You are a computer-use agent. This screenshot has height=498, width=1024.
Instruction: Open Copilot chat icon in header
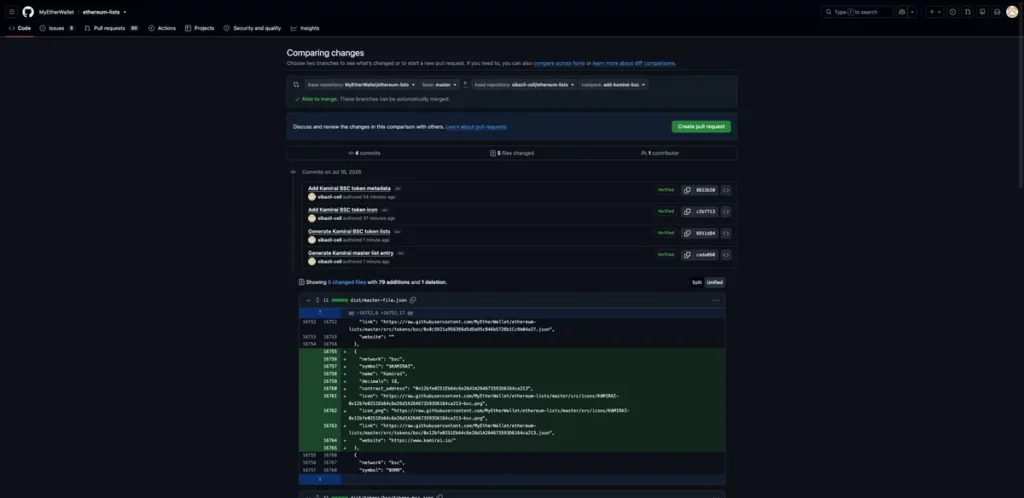(902, 12)
